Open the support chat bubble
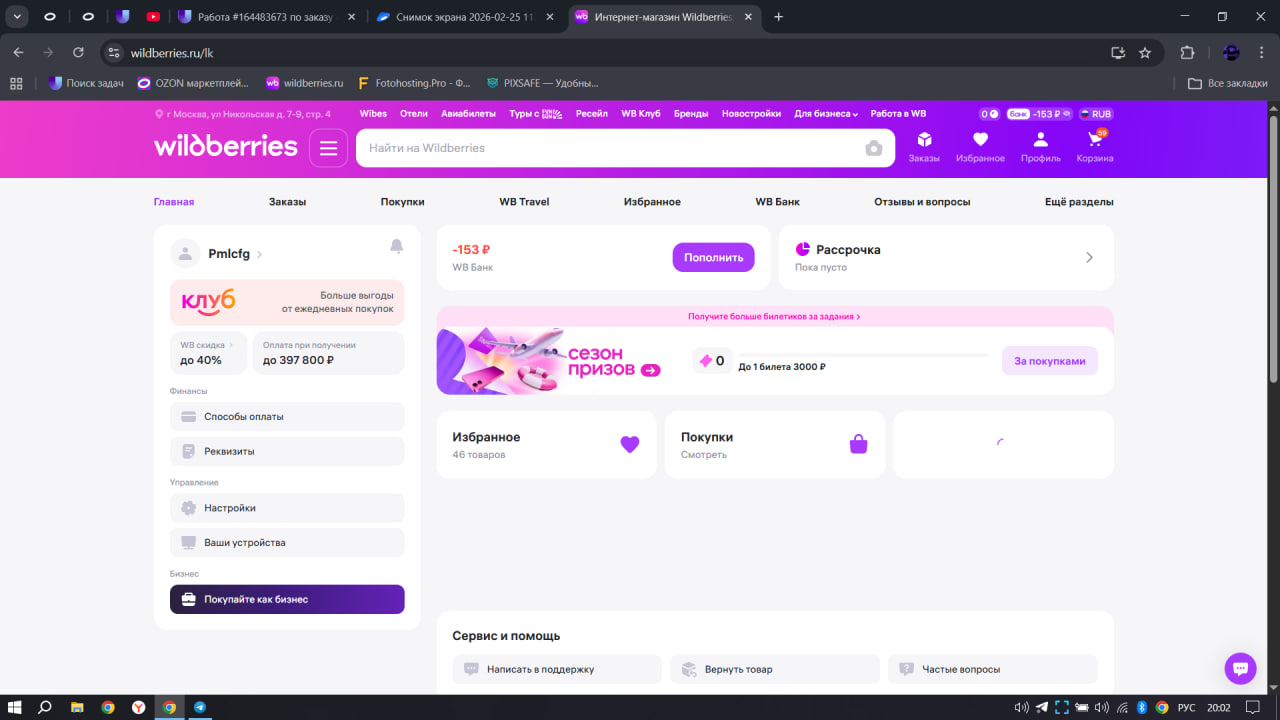The width and height of the screenshot is (1280, 720). (x=1240, y=668)
